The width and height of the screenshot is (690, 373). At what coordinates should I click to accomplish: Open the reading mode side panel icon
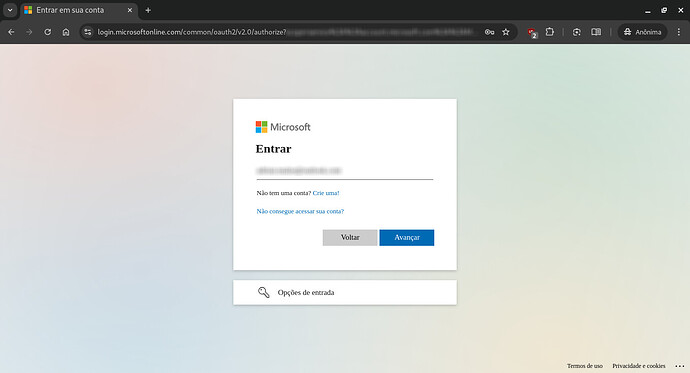tap(596, 32)
